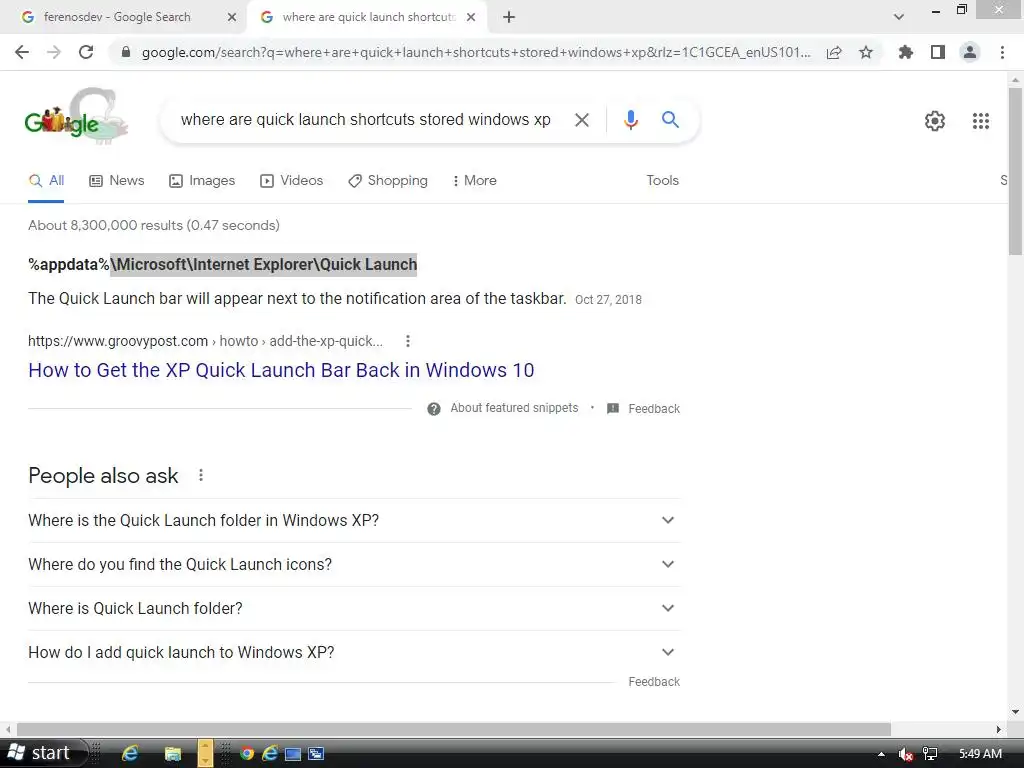
Task: Switch to Images results
Action: 202,181
